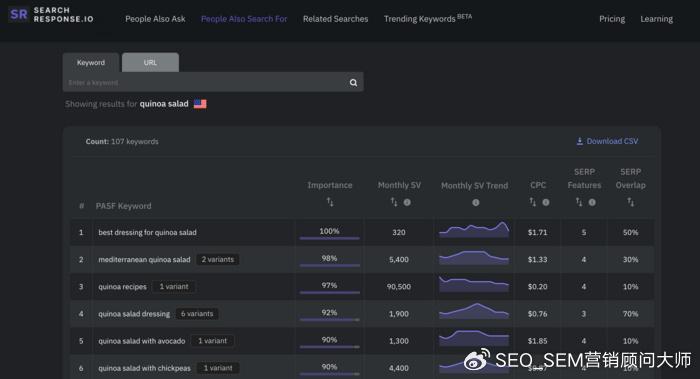Open the Learning page
The height and width of the screenshot is (379, 700).
click(x=656, y=19)
